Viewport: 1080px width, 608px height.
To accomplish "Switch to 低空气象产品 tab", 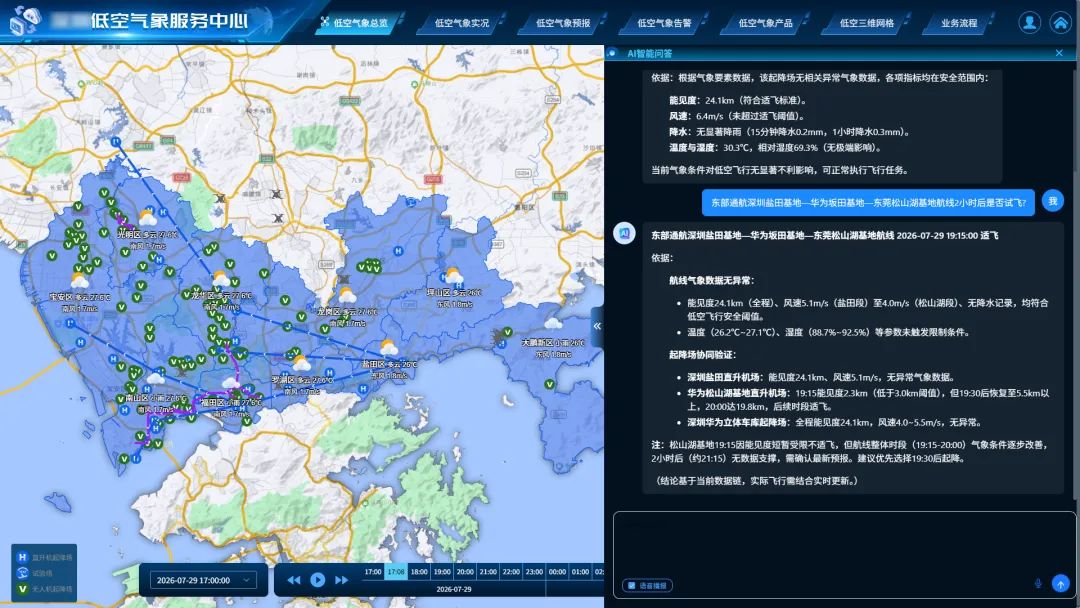I will pos(765,23).
